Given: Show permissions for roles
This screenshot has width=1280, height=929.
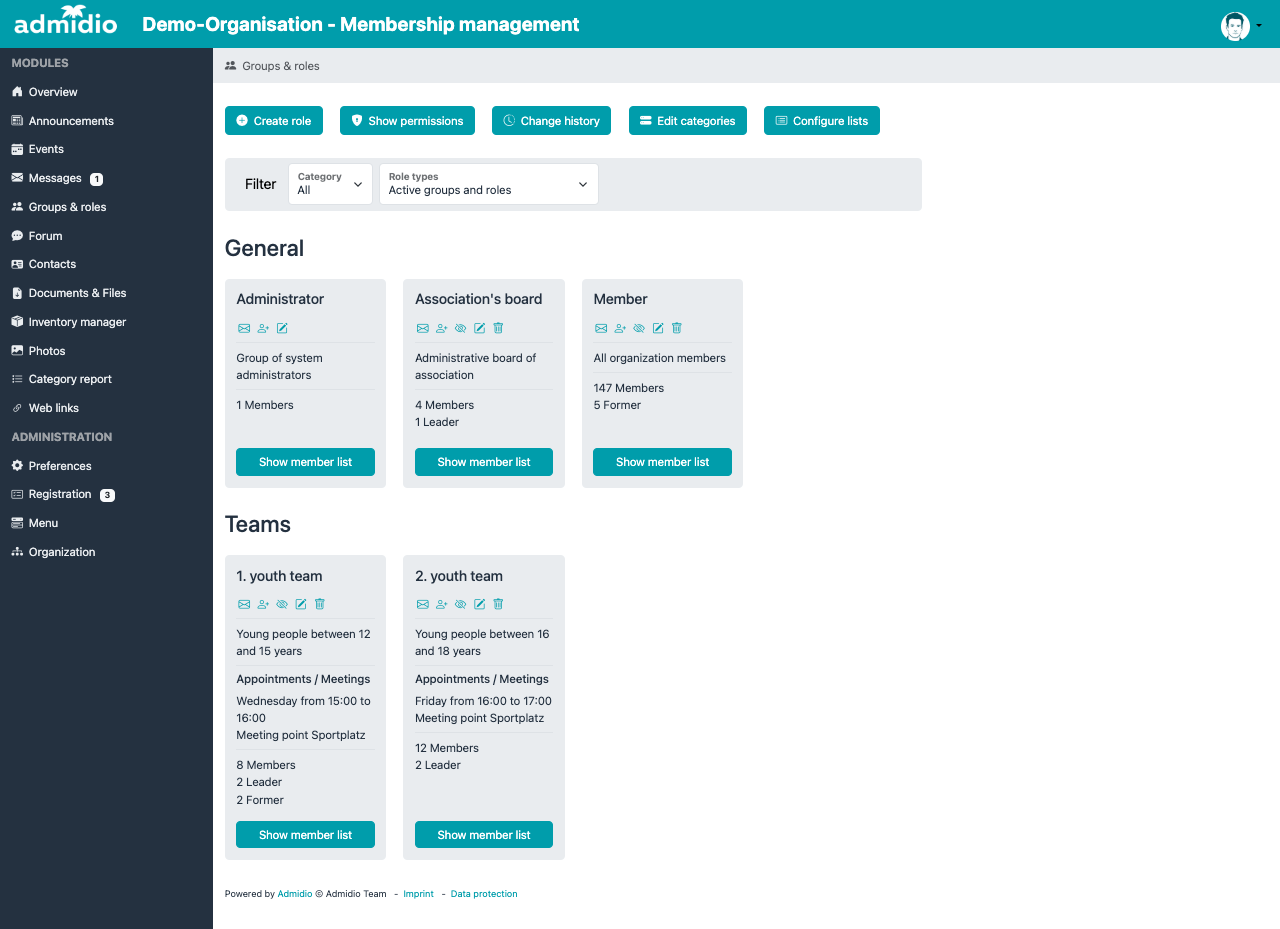Looking at the screenshot, I should tap(407, 121).
